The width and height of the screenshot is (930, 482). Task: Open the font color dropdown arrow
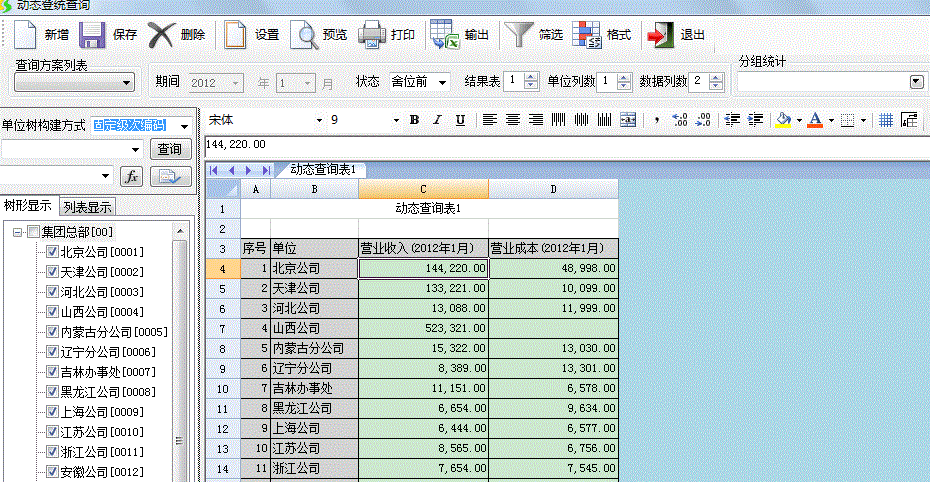click(x=831, y=121)
